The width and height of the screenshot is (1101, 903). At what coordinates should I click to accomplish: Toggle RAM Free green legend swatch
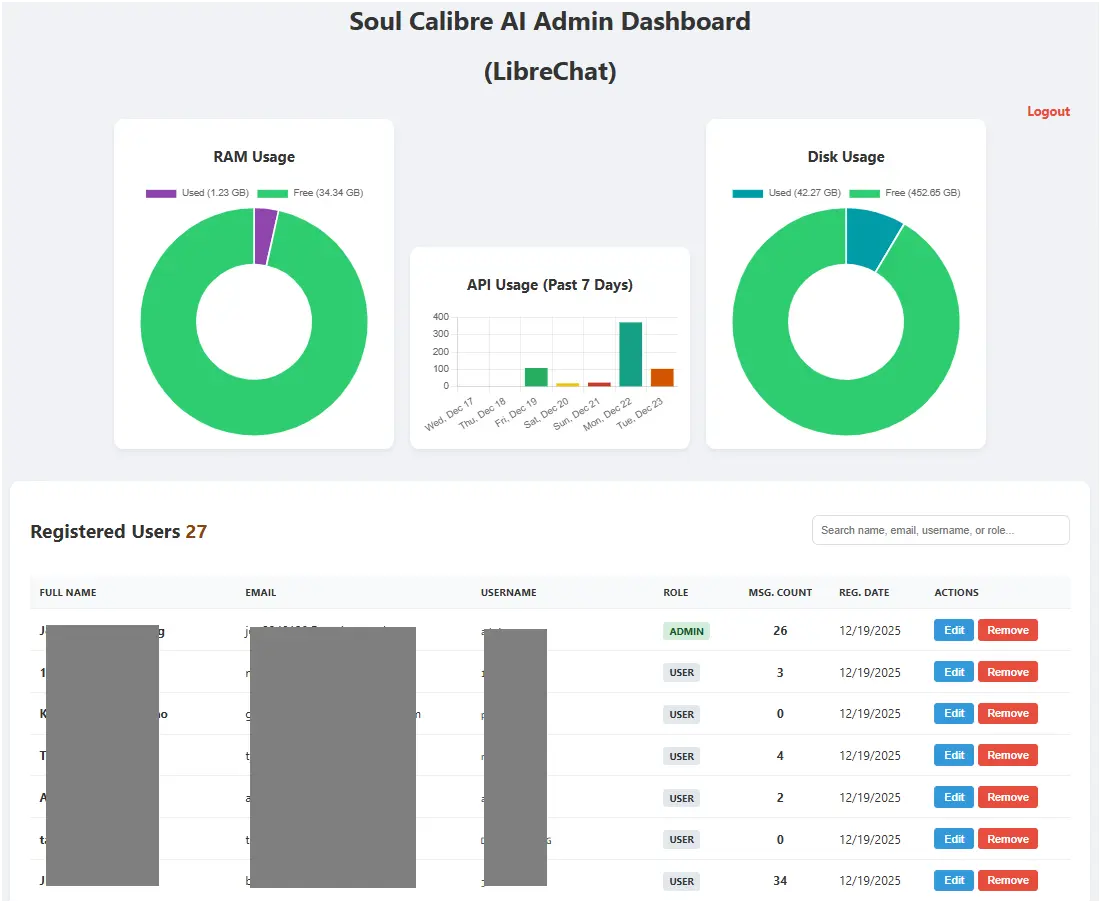click(x=272, y=193)
